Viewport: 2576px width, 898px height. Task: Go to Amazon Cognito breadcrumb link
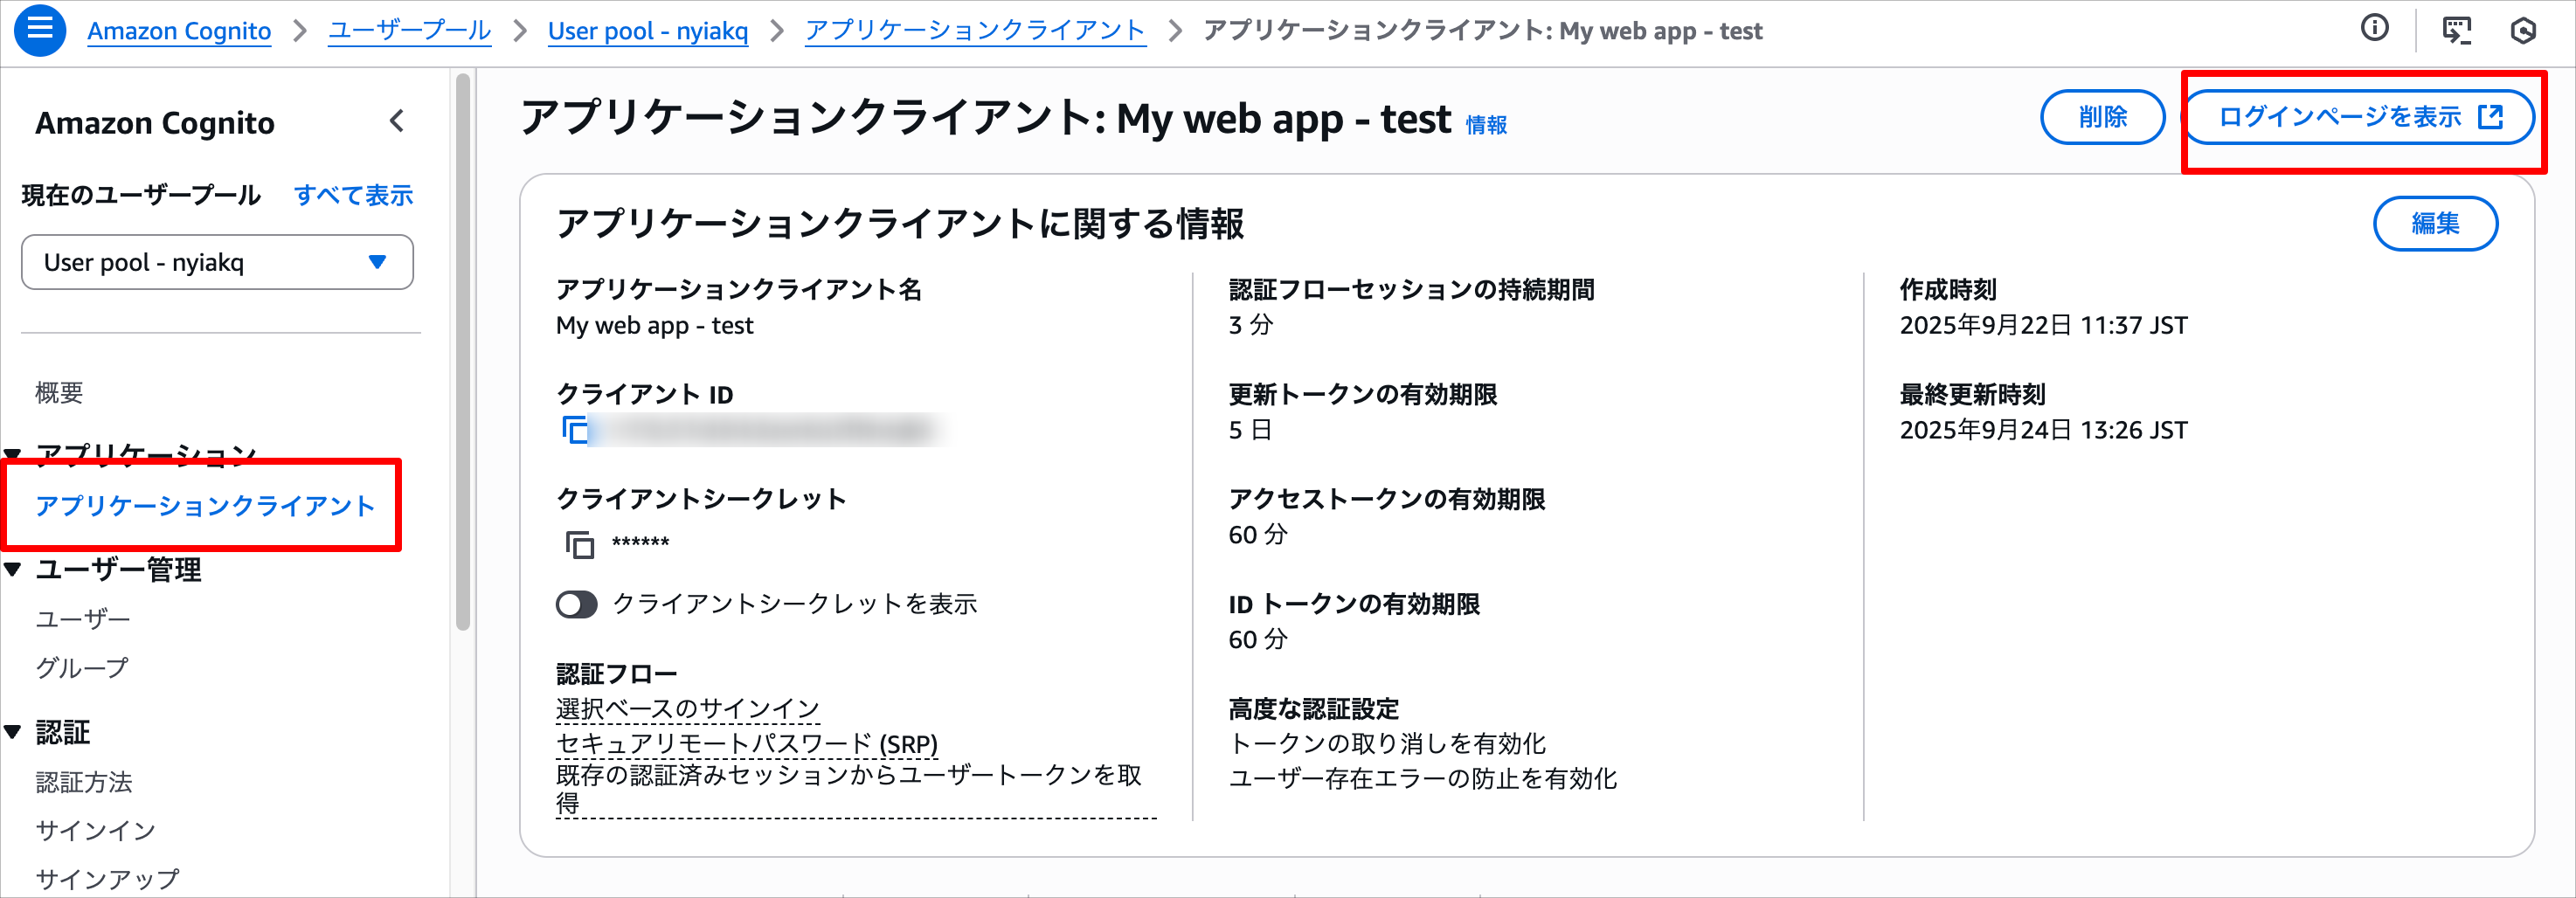[179, 31]
